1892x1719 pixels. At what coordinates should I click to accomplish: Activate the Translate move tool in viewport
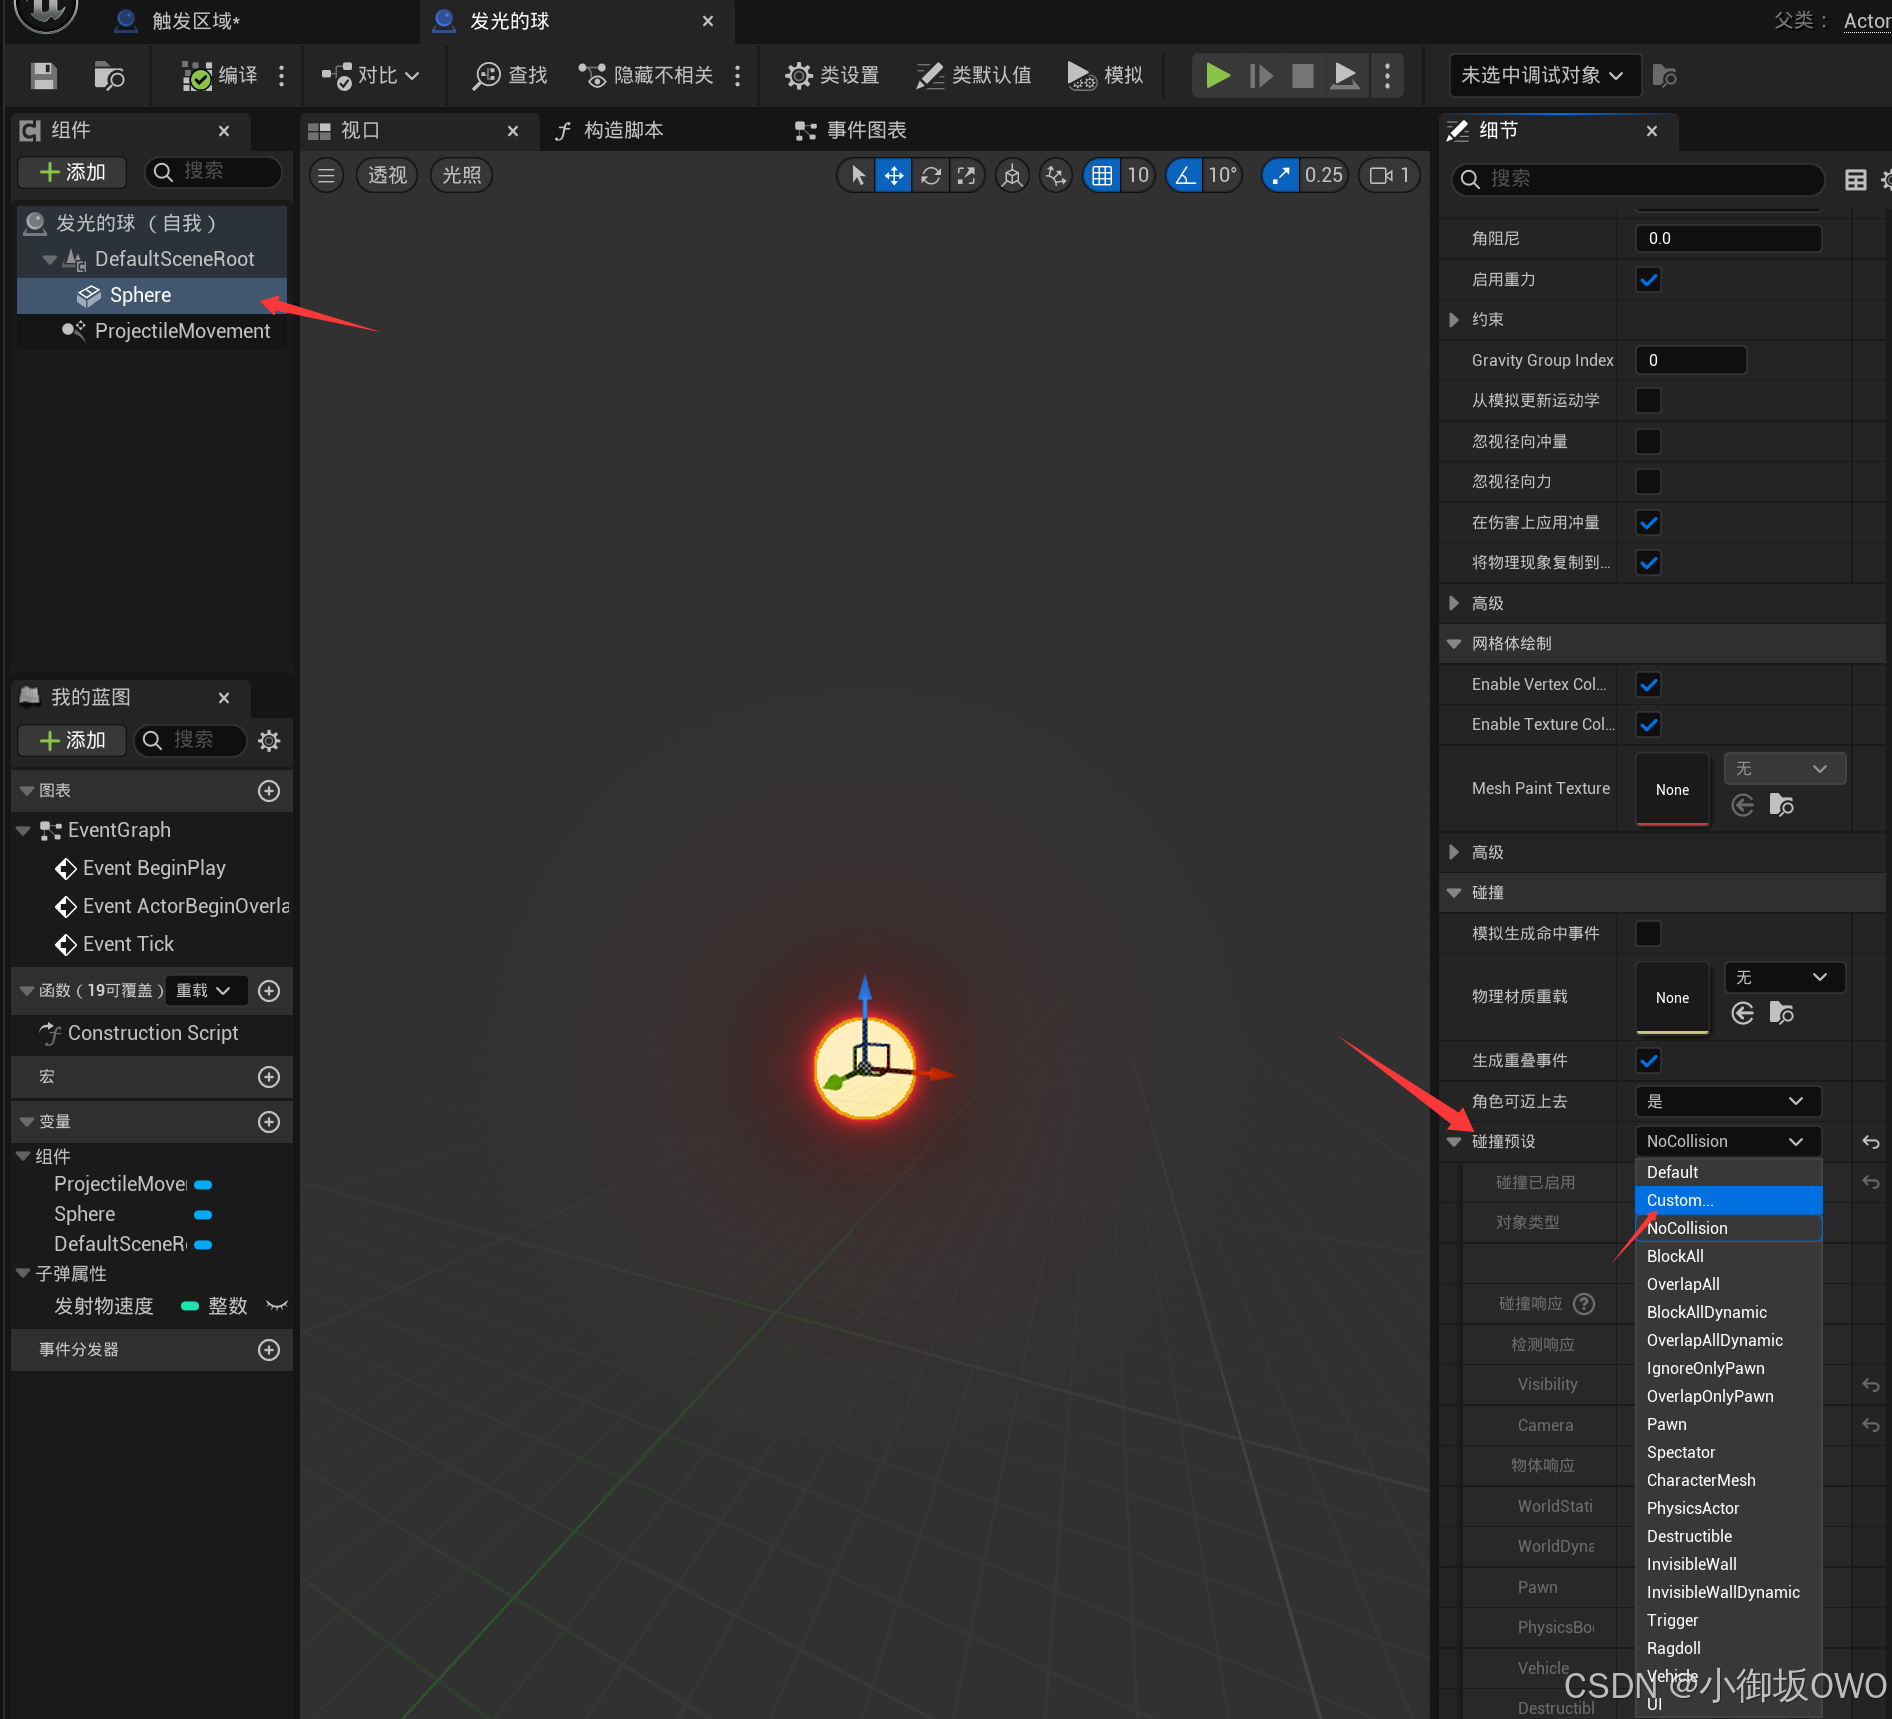click(x=893, y=176)
